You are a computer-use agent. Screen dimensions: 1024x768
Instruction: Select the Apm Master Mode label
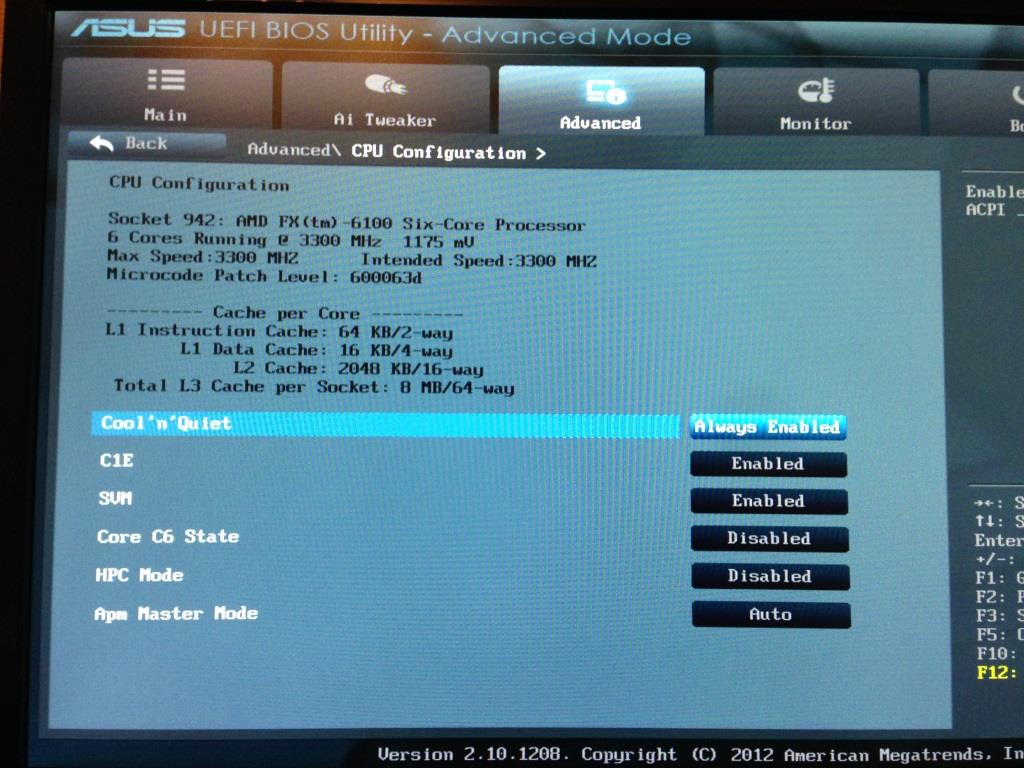[176, 613]
